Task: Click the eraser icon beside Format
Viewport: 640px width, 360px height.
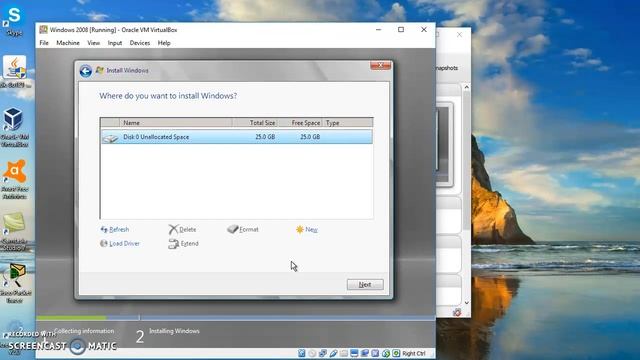Action: pos(233,229)
